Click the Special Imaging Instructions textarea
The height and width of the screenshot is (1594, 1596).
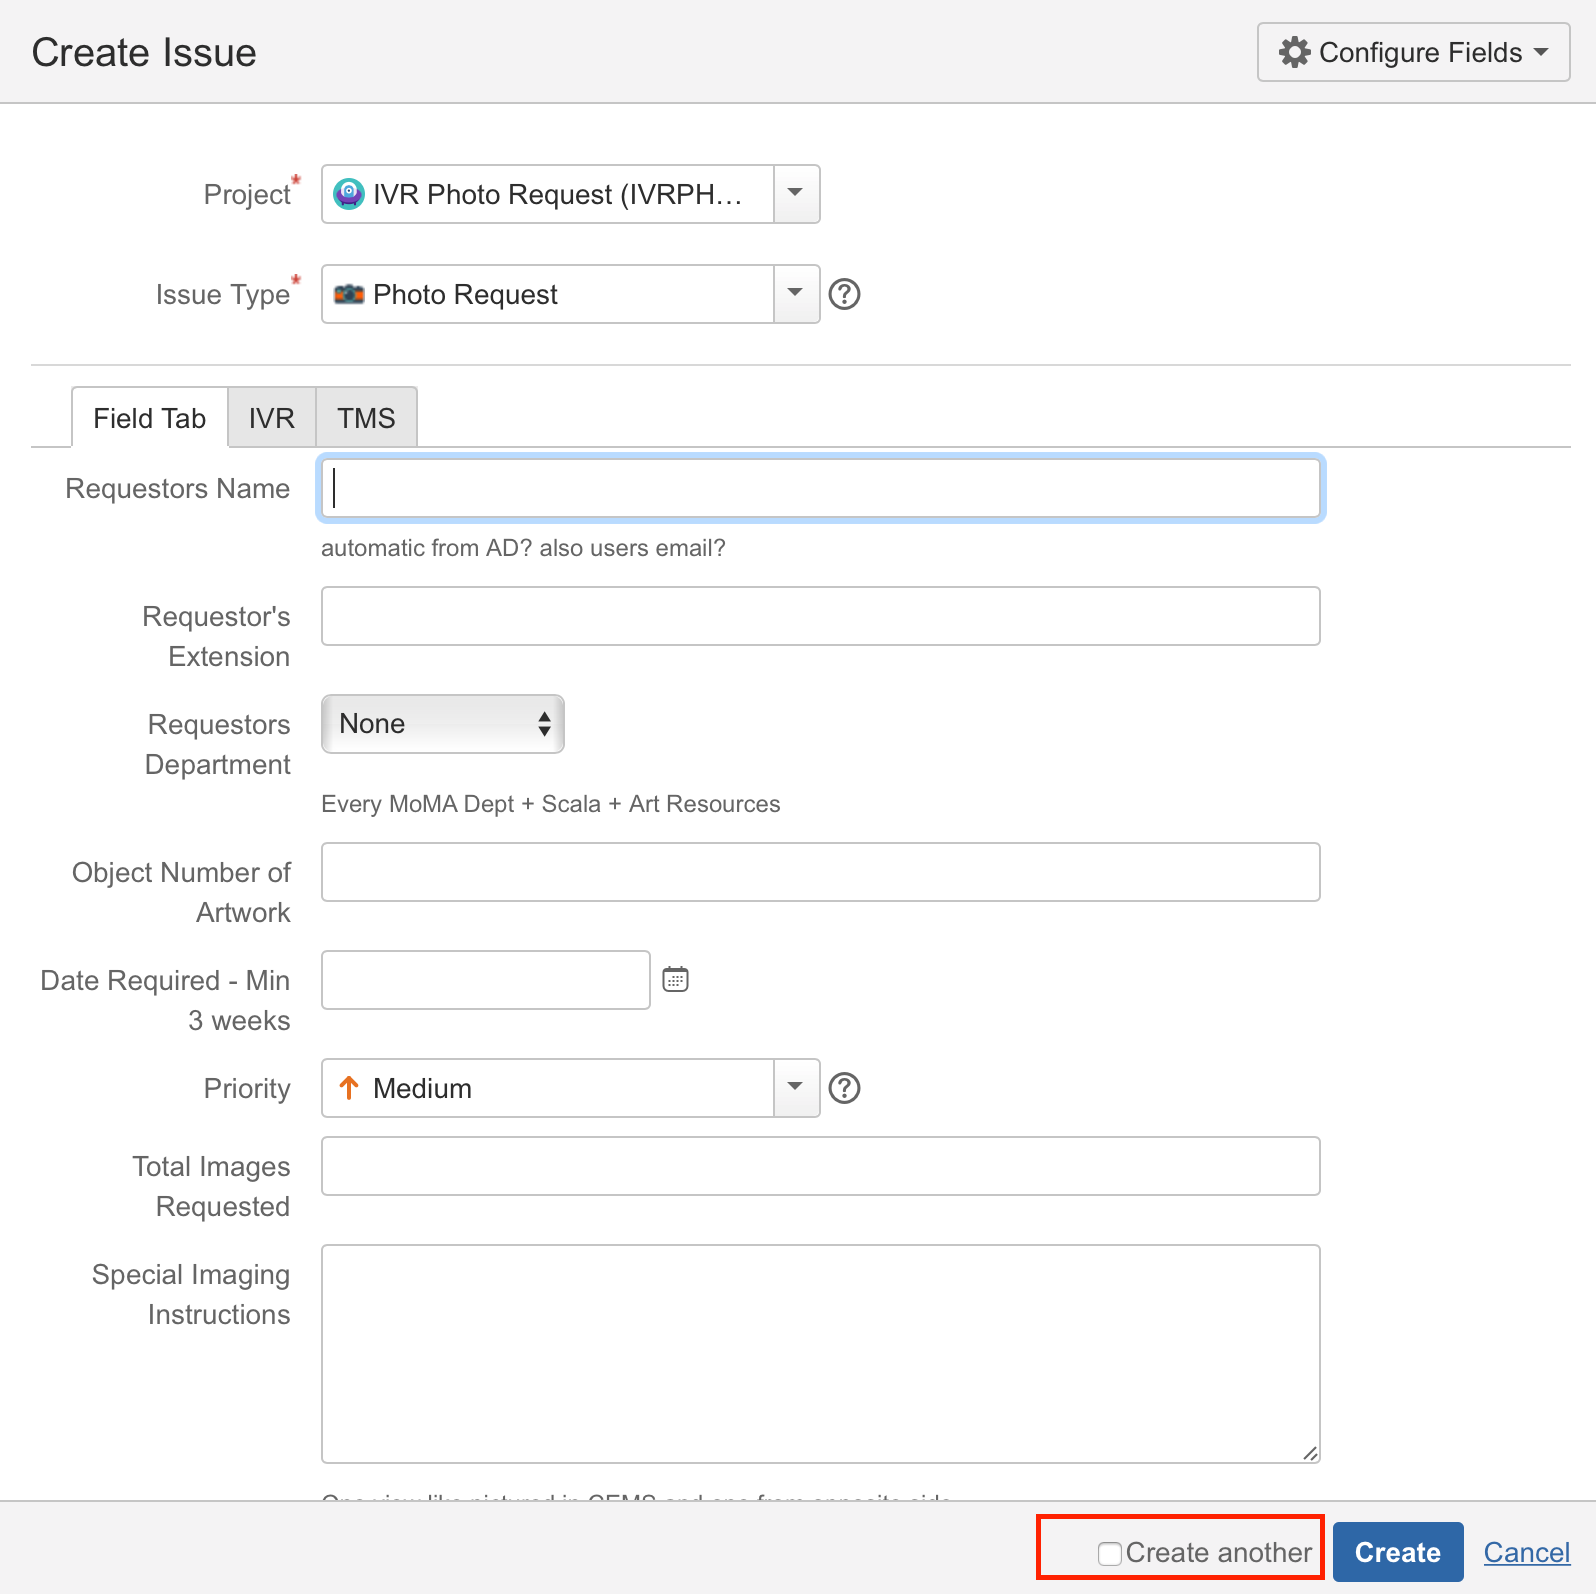(x=821, y=1354)
